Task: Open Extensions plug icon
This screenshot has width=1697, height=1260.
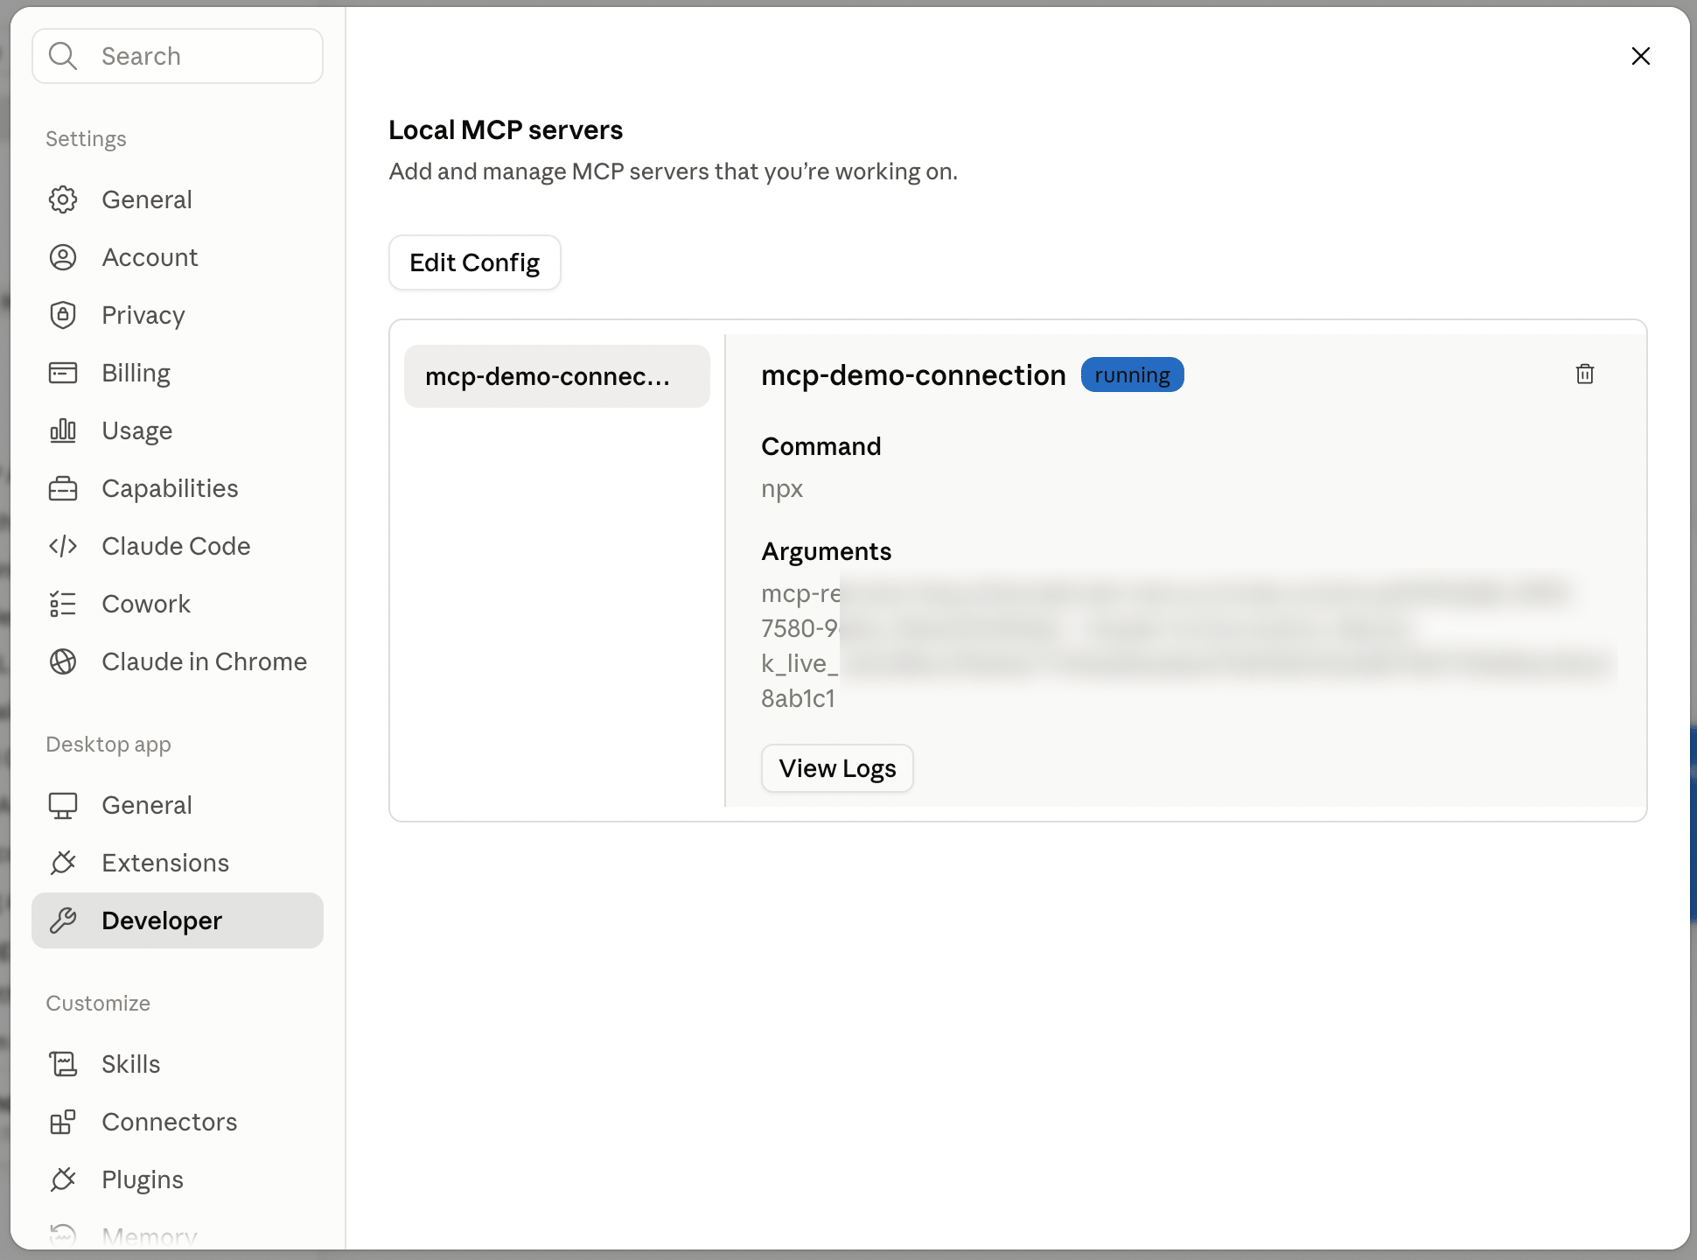Action: coord(63,863)
